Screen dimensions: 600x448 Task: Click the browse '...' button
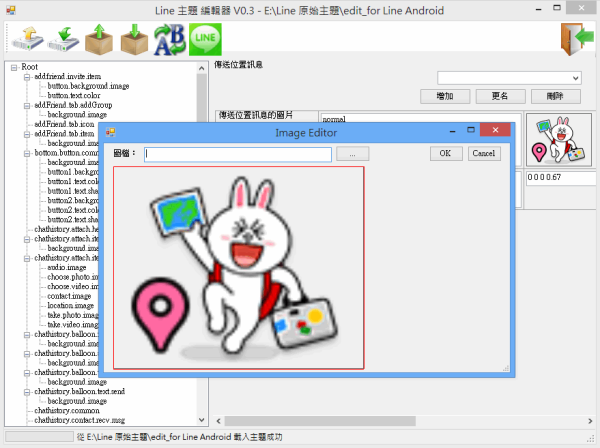coord(352,154)
